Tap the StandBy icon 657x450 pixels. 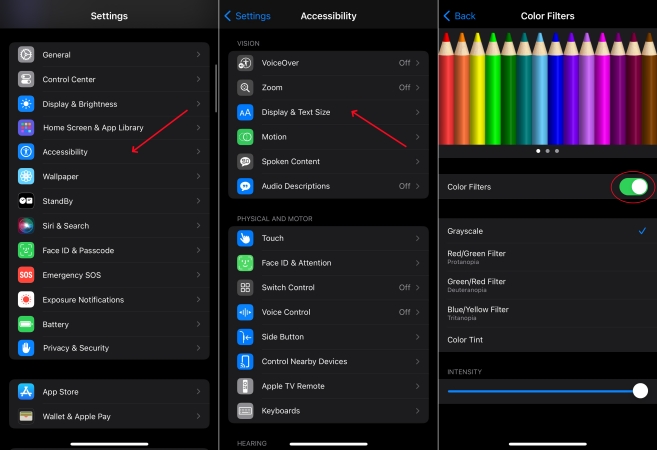[x=26, y=201]
